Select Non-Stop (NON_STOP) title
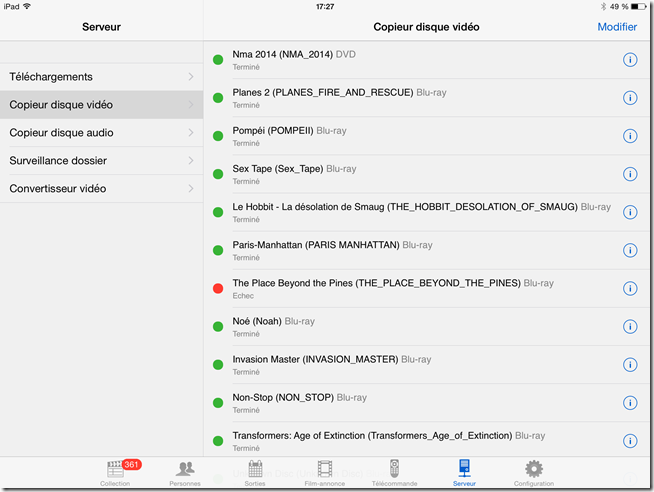The width and height of the screenshot is (654, 492). [x=283, y=398]
